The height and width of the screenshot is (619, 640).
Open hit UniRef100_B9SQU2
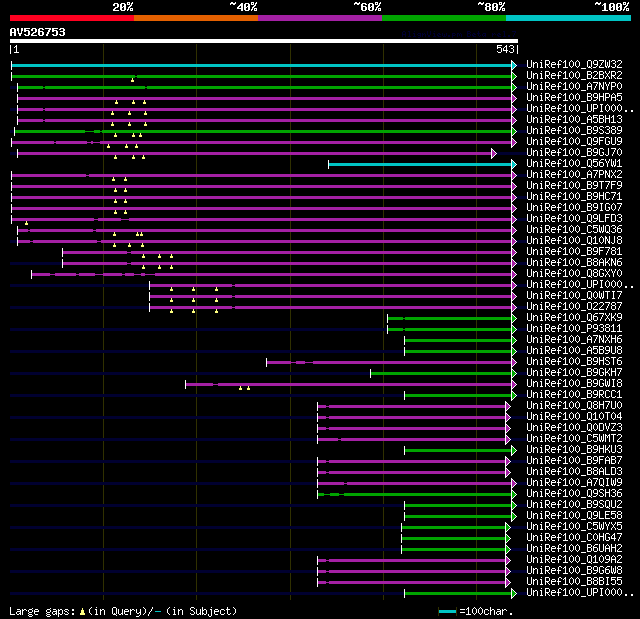click(574, 505)
